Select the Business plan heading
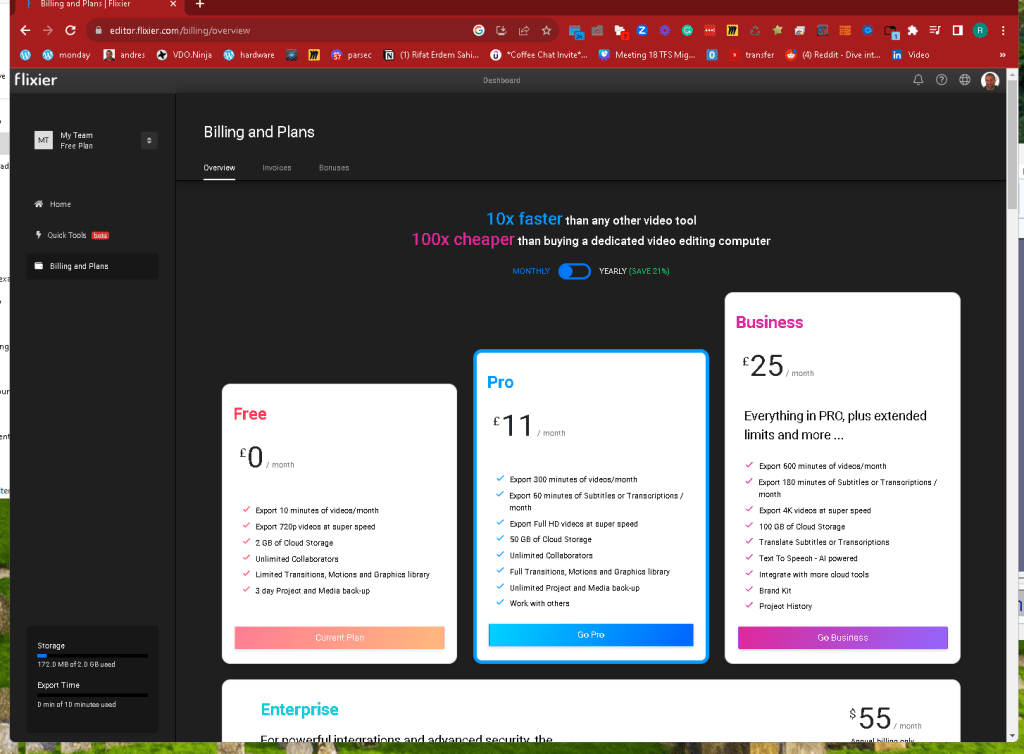This screenshot has height=754, width=1024. (x=769, y=322)
